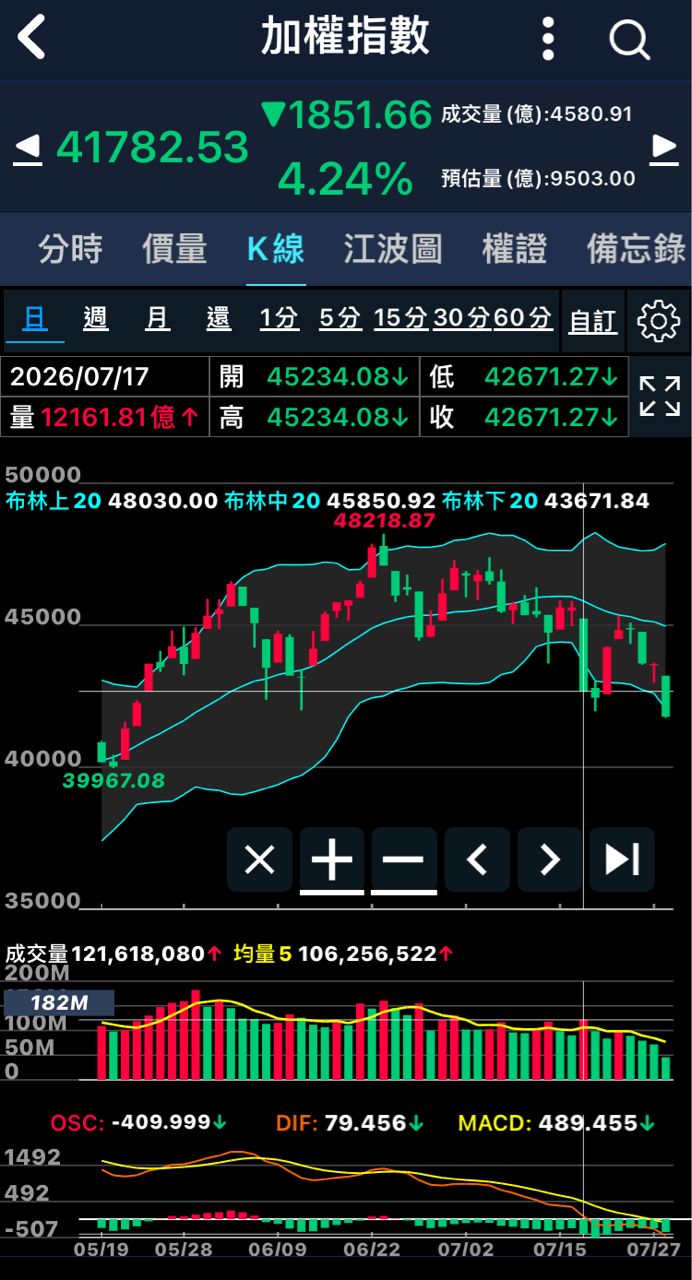
Task: Open chart settings gear icon
Action: coord(658,321)
